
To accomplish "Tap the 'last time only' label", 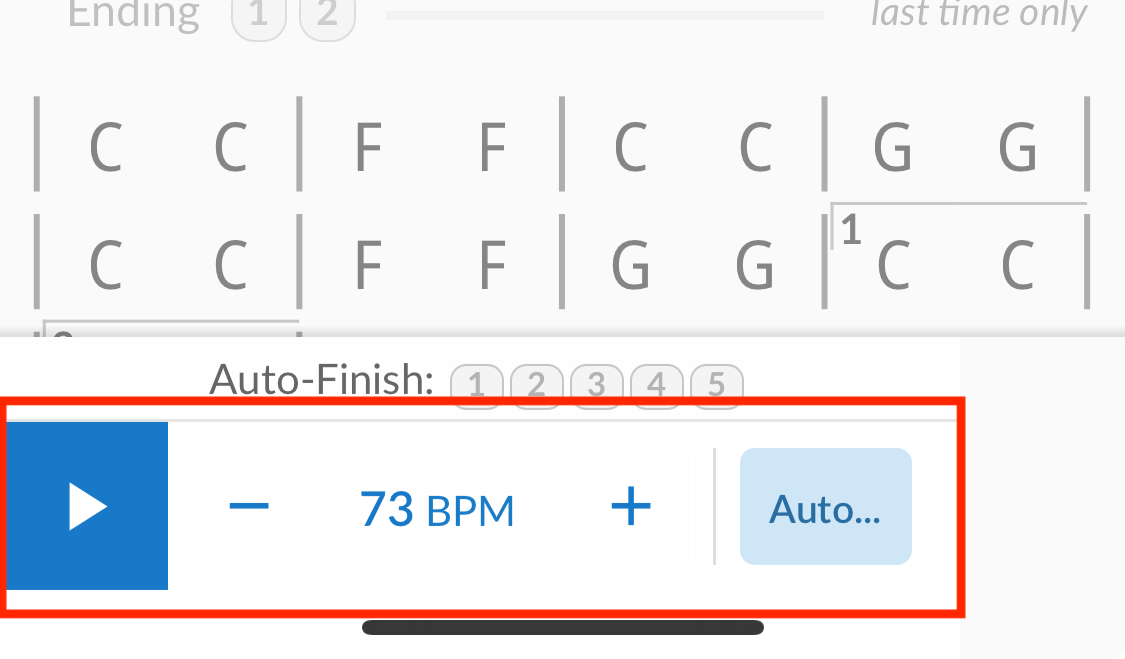I will pyautogui.click(x=979, y=14).
